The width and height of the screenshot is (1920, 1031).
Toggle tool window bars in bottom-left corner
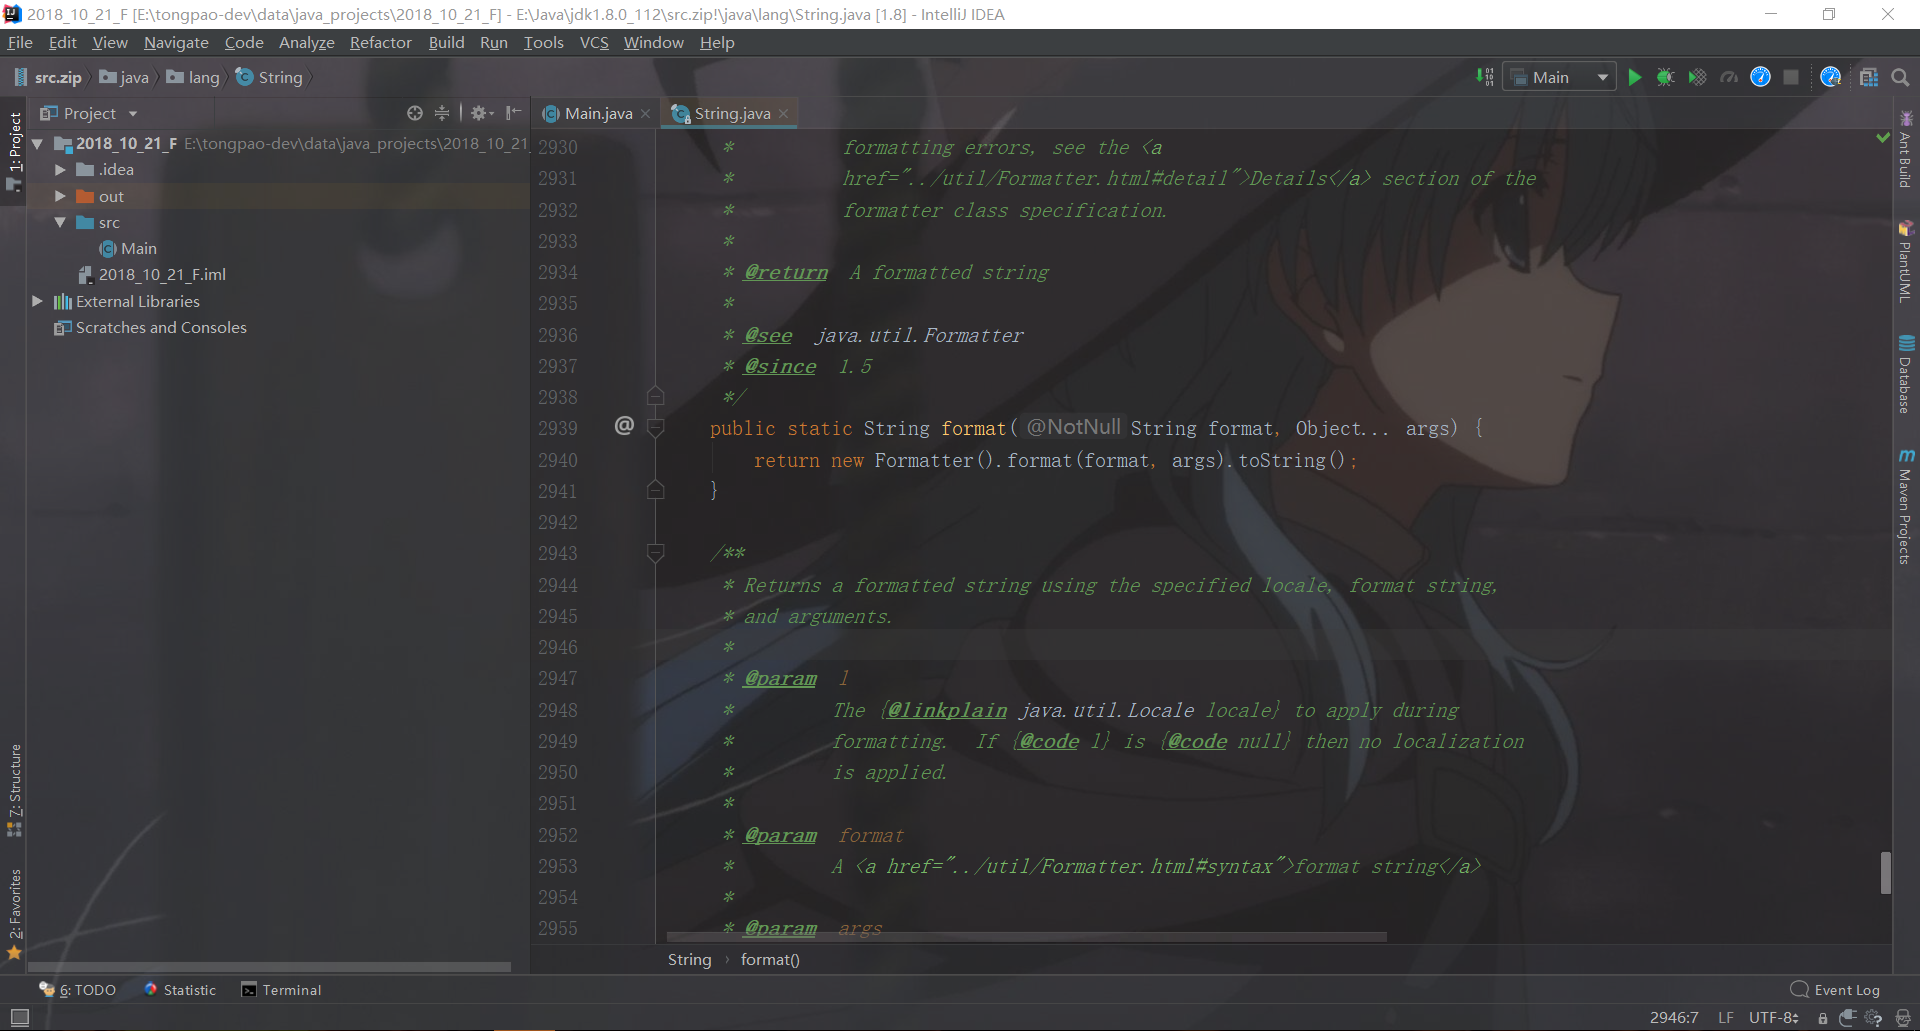tap(19, 1017)
